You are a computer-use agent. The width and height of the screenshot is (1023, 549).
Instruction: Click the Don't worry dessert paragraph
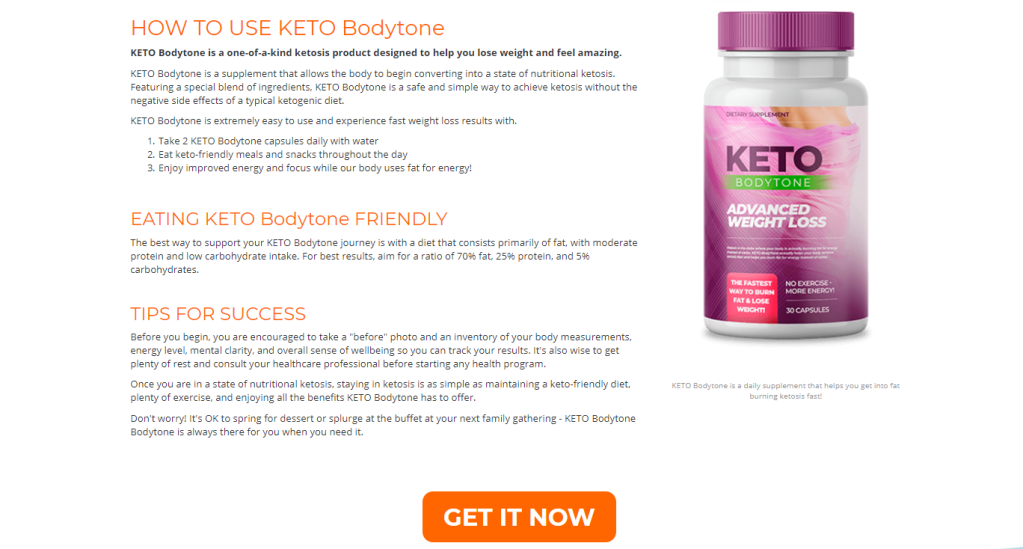click(x=383, y=425)
